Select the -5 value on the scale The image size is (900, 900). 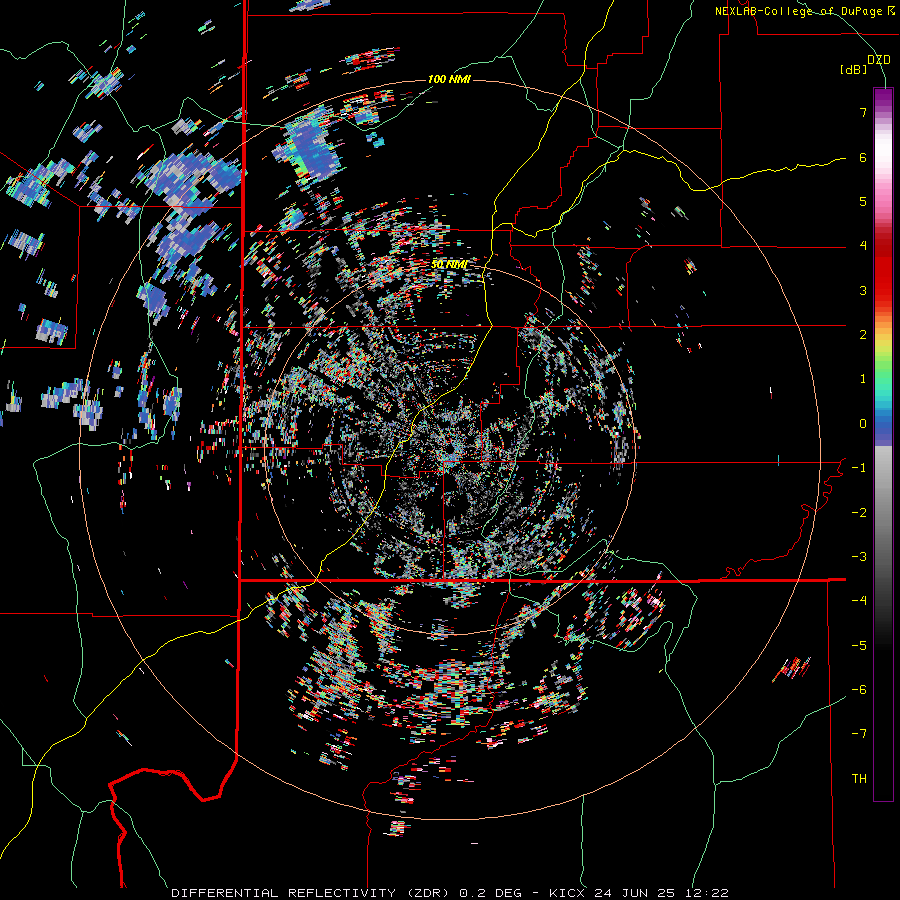point(859,645)
